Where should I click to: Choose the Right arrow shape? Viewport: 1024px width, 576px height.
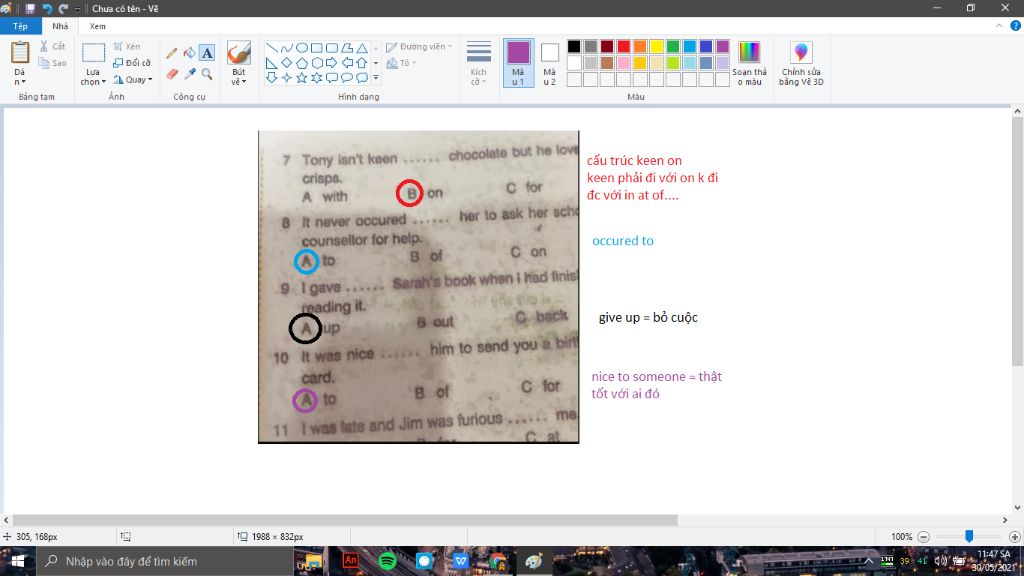click(x=332, y=63)
